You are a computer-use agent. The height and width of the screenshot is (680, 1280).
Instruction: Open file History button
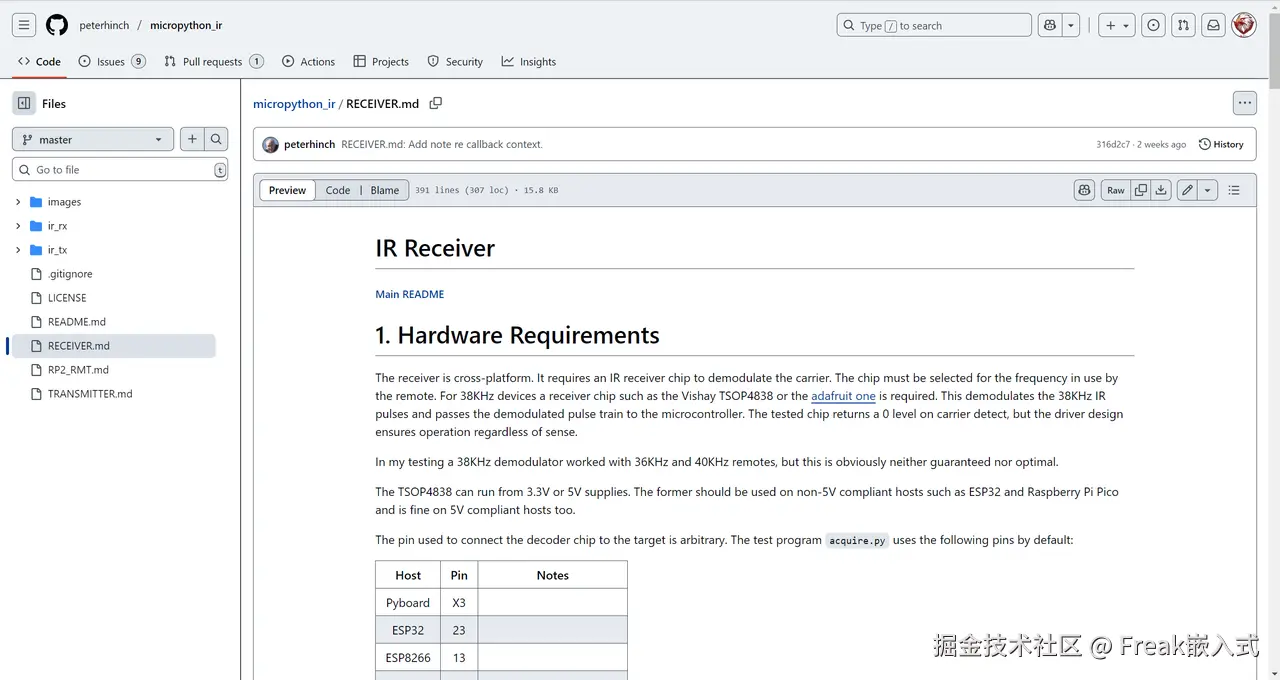coord(1221,144)
